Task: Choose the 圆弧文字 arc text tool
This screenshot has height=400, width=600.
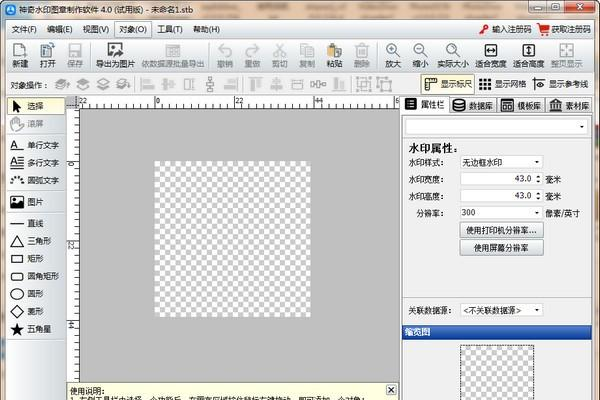Action: (36, 180)
